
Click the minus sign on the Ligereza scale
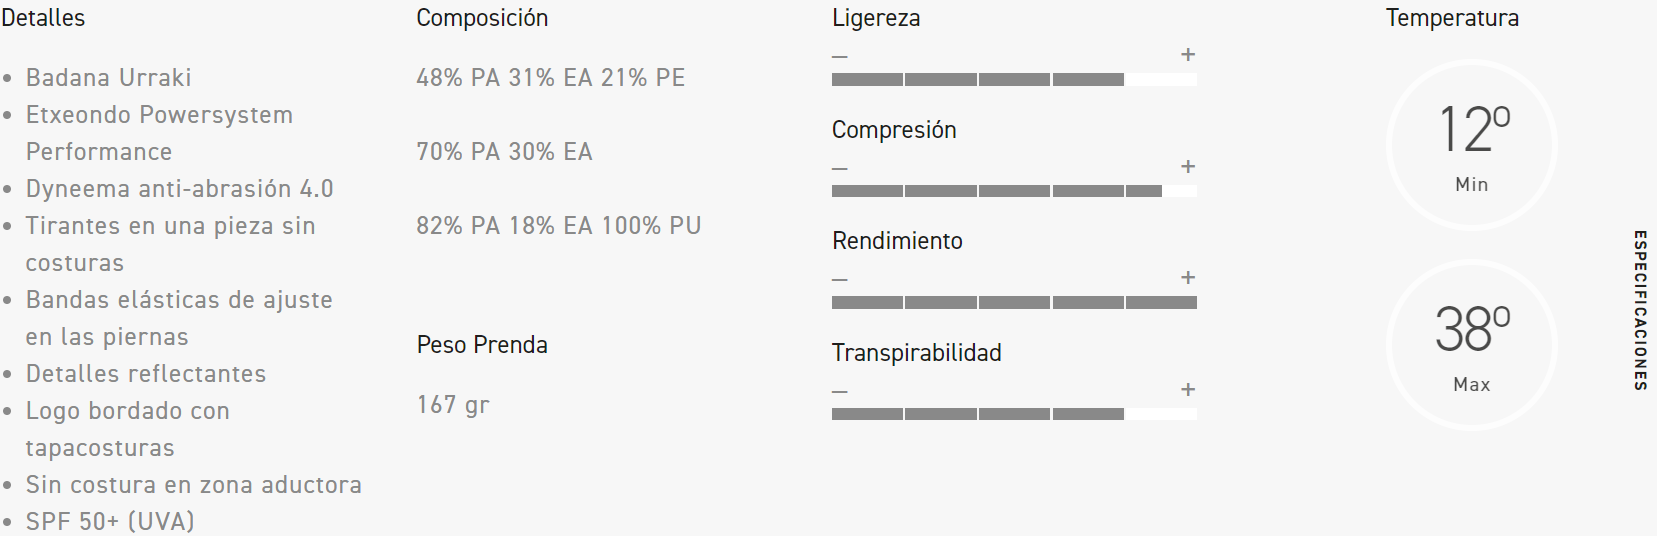840,57
